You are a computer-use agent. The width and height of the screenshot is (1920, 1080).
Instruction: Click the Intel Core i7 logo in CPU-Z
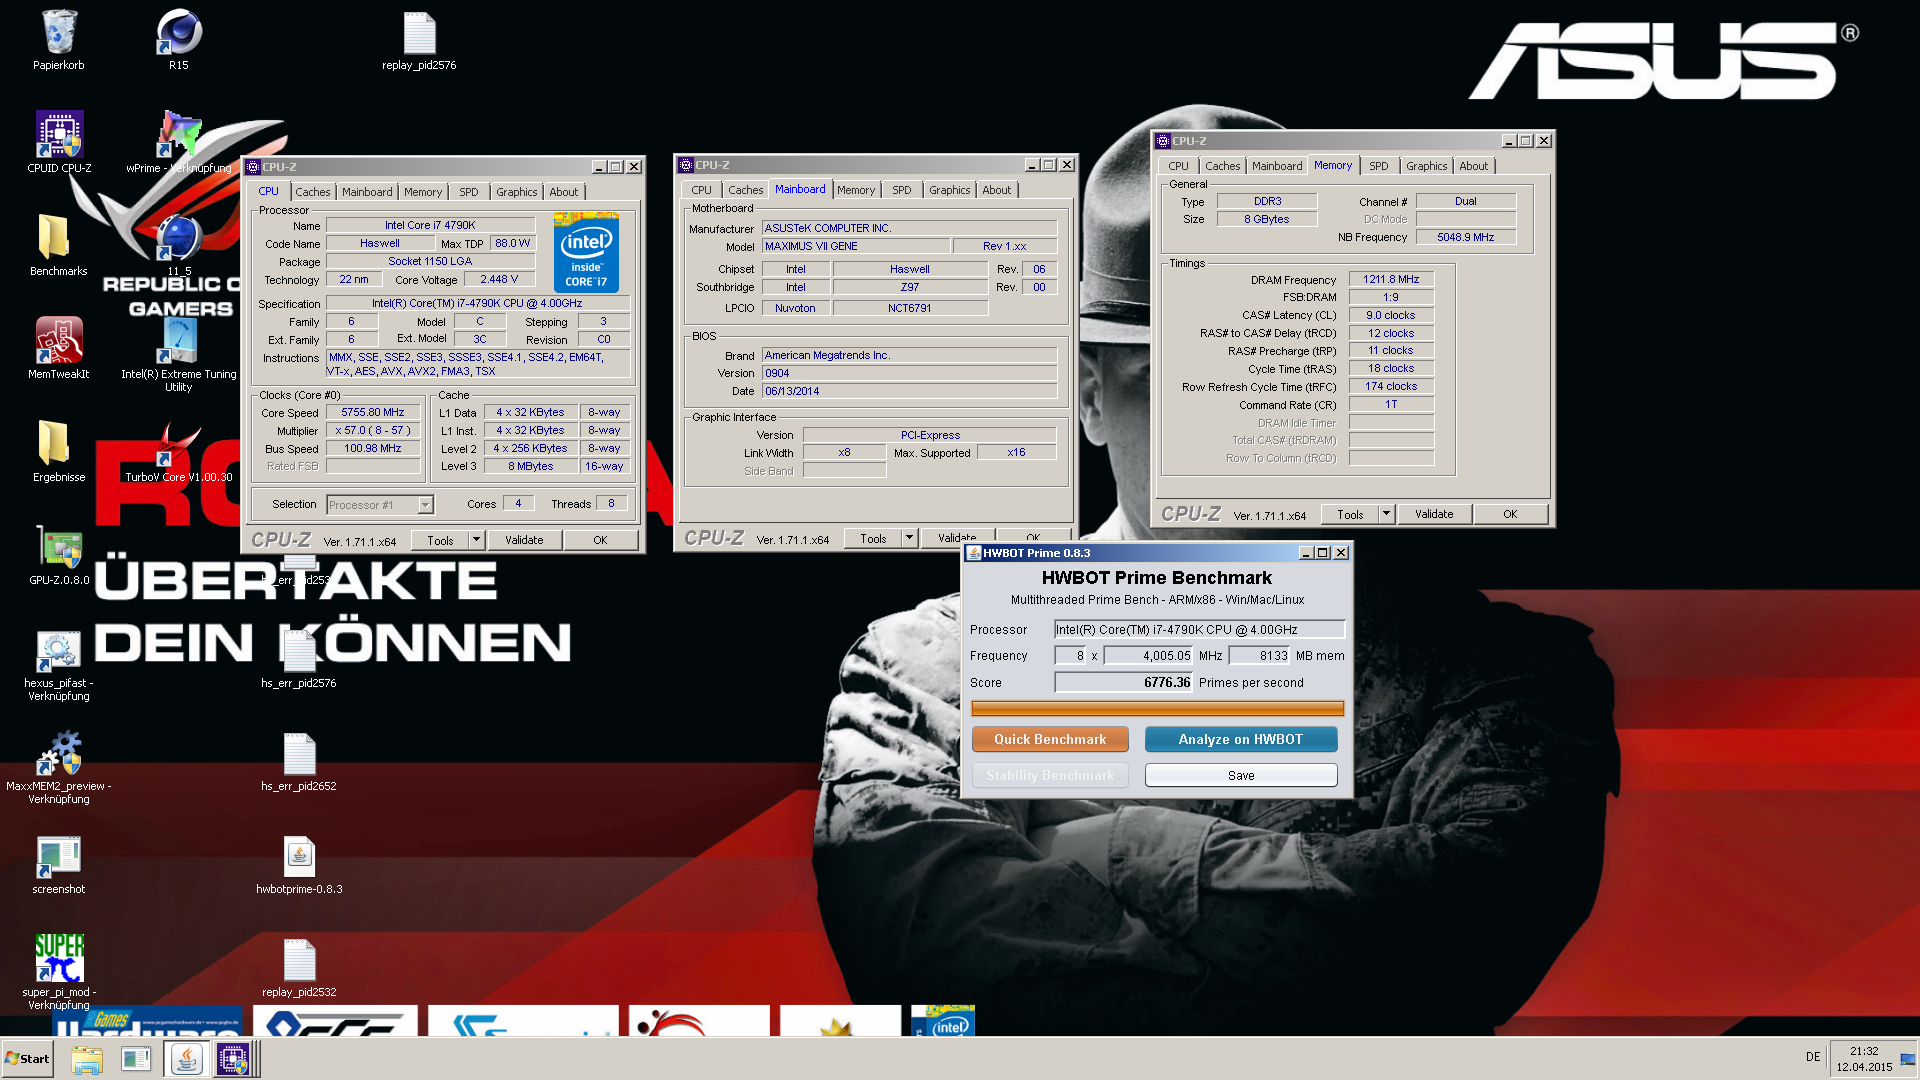[586, 252]
